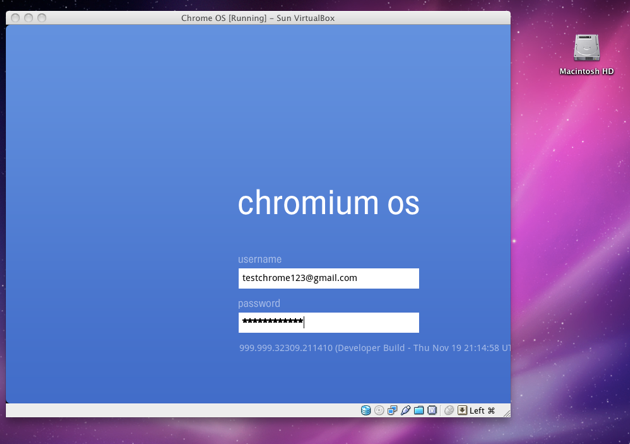This screenshot has height=444, width=630.
Task: Click the hard disk activity icon in VirtualBox status bar
Action: click(366, 410)
